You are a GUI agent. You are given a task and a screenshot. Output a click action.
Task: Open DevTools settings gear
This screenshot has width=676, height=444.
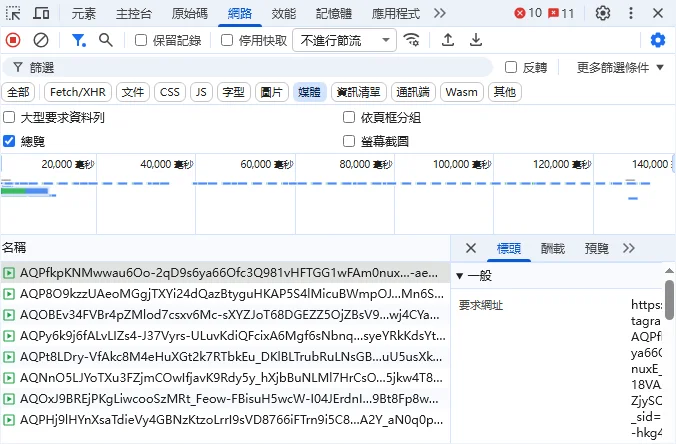[x=603, y=13]
